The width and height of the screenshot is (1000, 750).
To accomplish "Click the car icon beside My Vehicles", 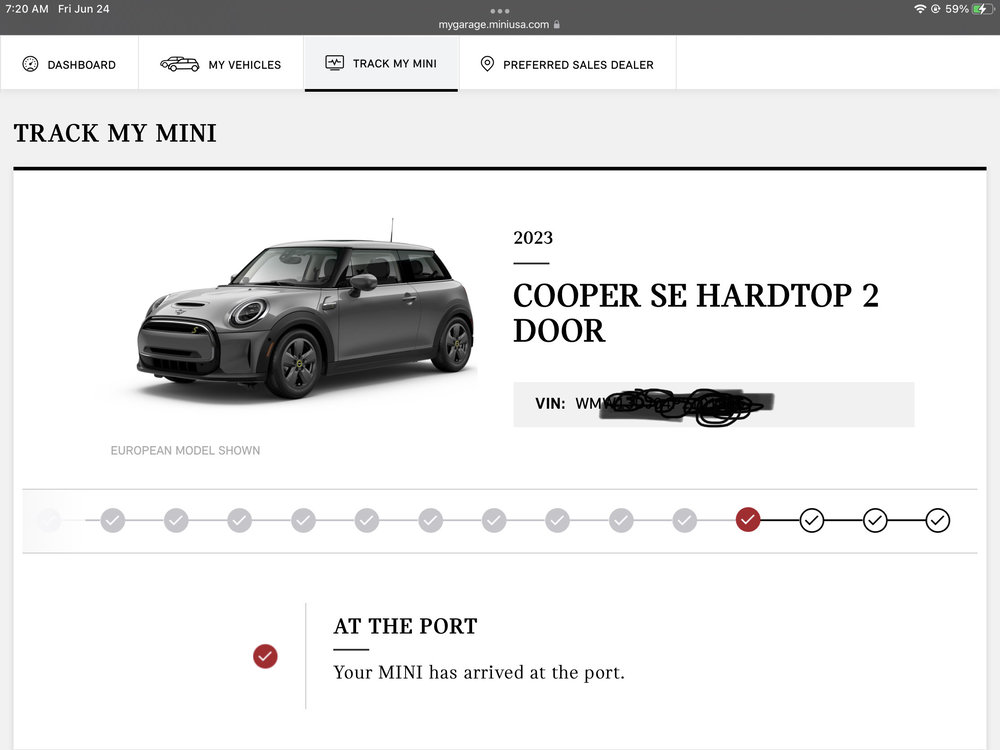I will click(x=180, y=64).
